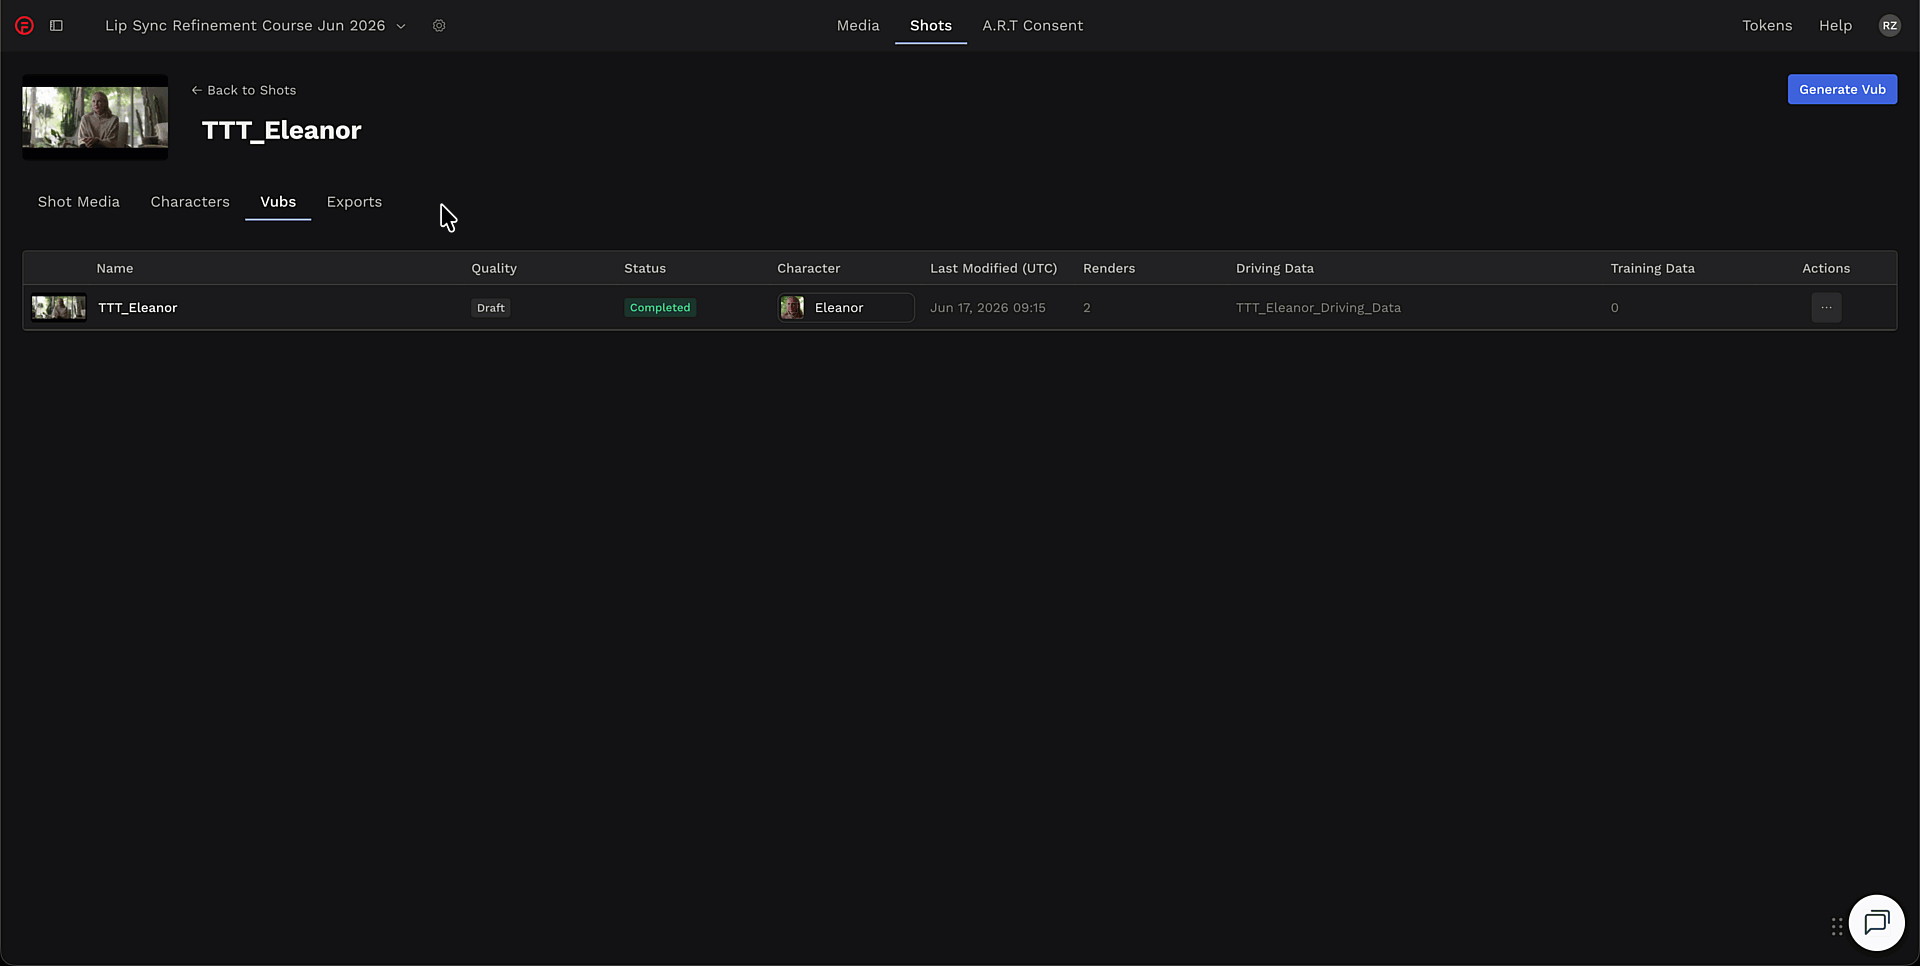Open the RZ user avatar menu
Screen dimensions: 1920x966
[1889, 26]
